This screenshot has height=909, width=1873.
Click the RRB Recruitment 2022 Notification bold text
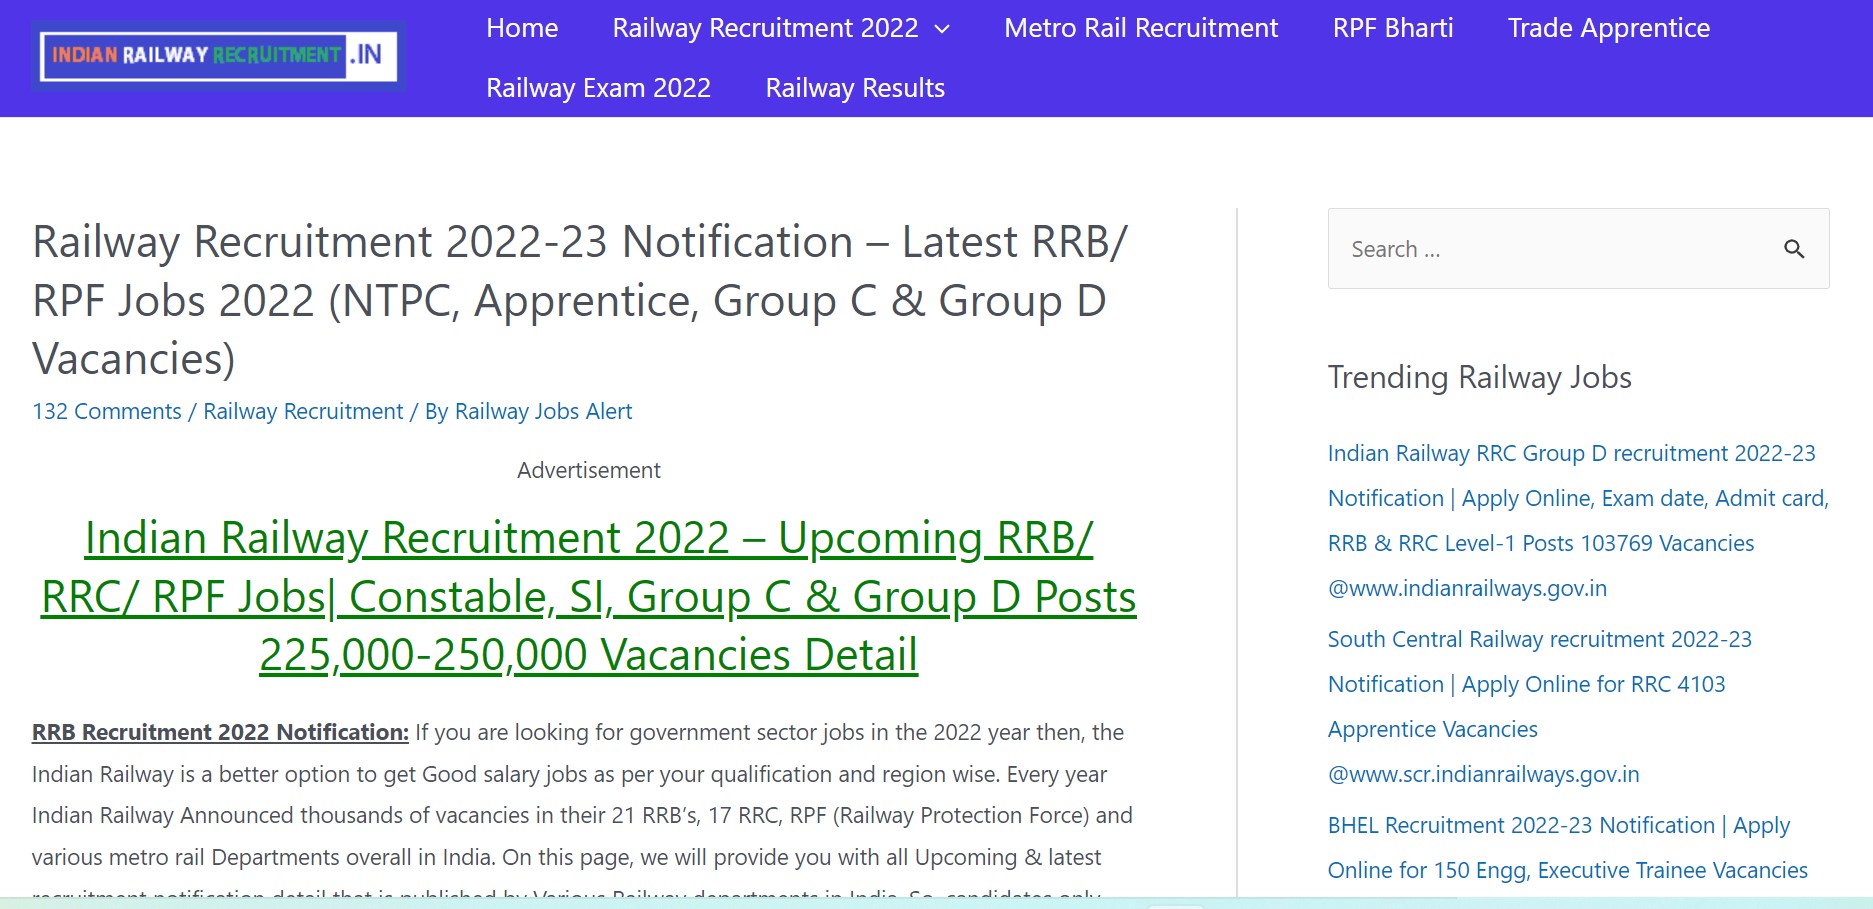coord(220,732)
